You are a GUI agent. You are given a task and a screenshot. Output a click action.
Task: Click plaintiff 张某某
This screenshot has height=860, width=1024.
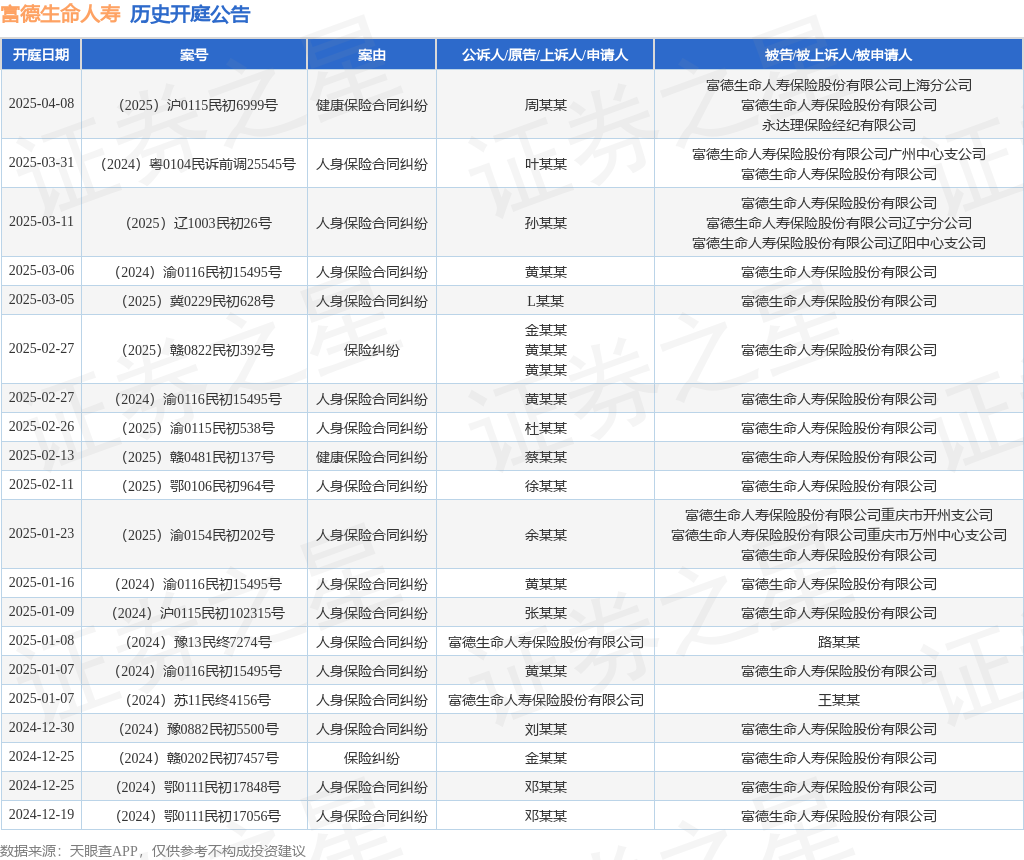(x=545, y=613)
